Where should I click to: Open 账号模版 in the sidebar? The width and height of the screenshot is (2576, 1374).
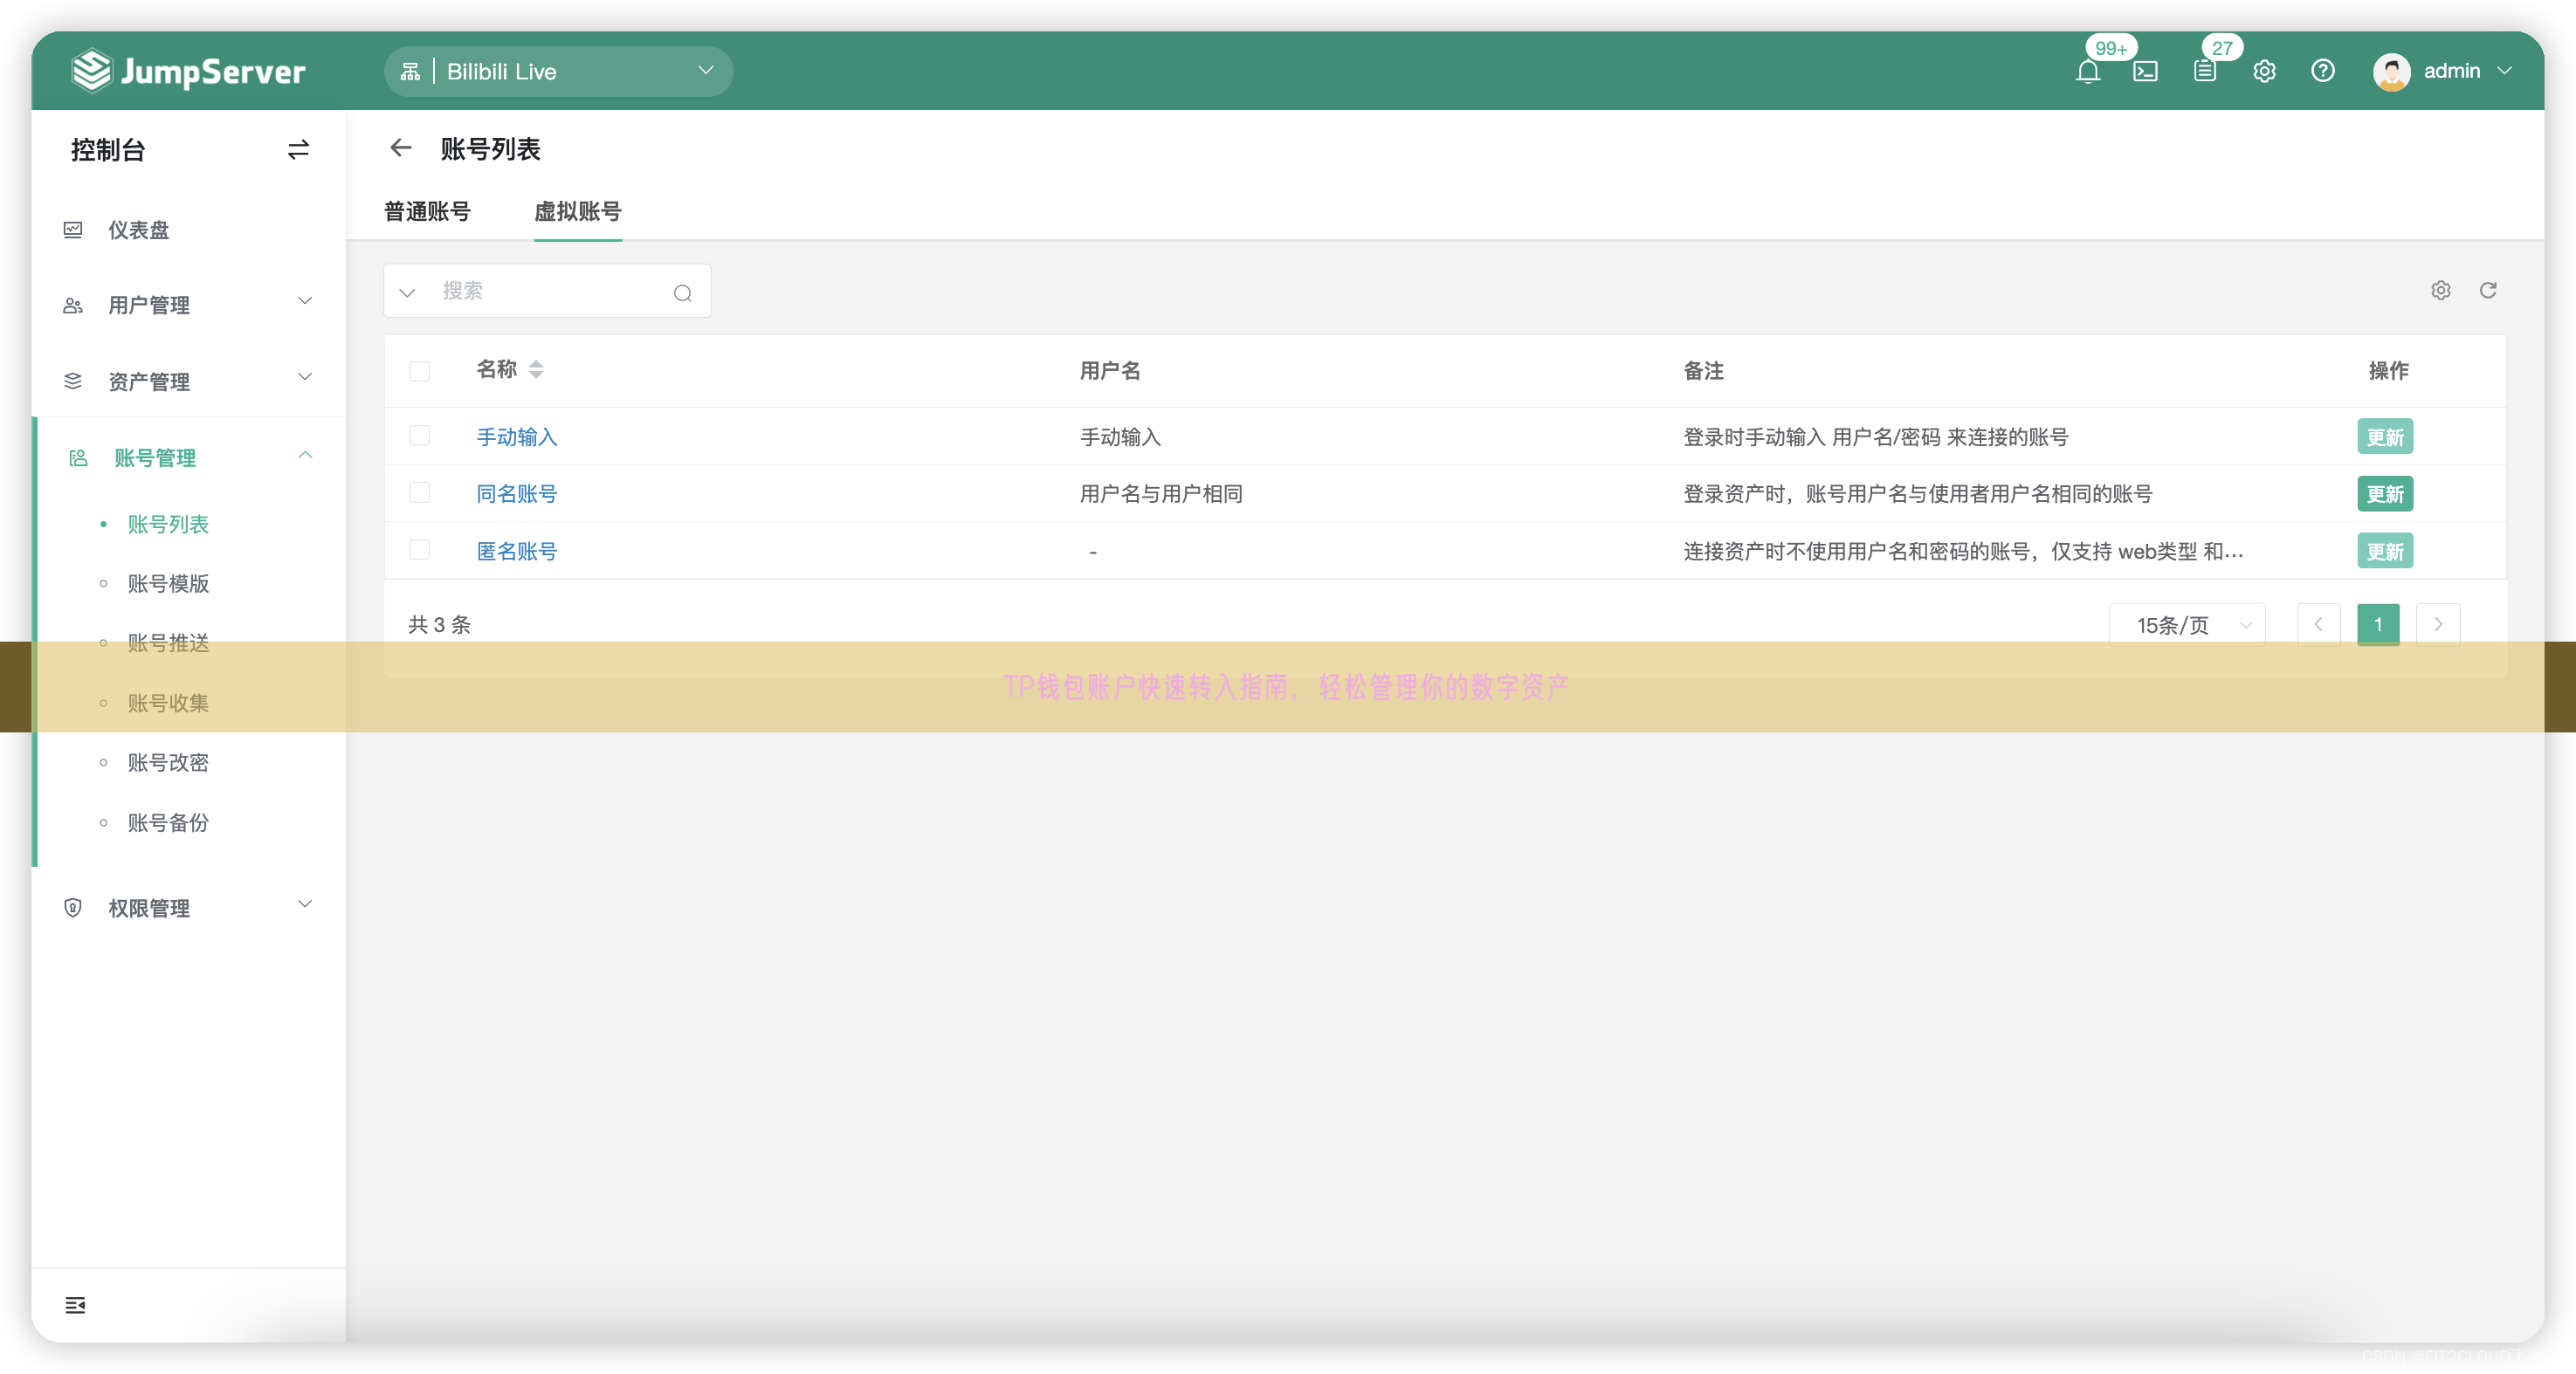(168, 583)
